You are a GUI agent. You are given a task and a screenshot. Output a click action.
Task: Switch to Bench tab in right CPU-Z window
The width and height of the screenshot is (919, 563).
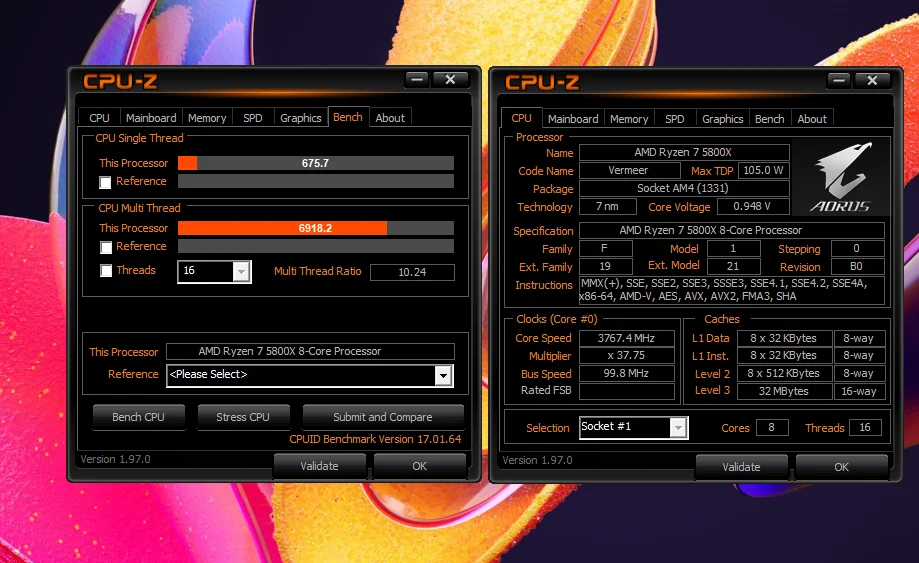click(770, 119)
